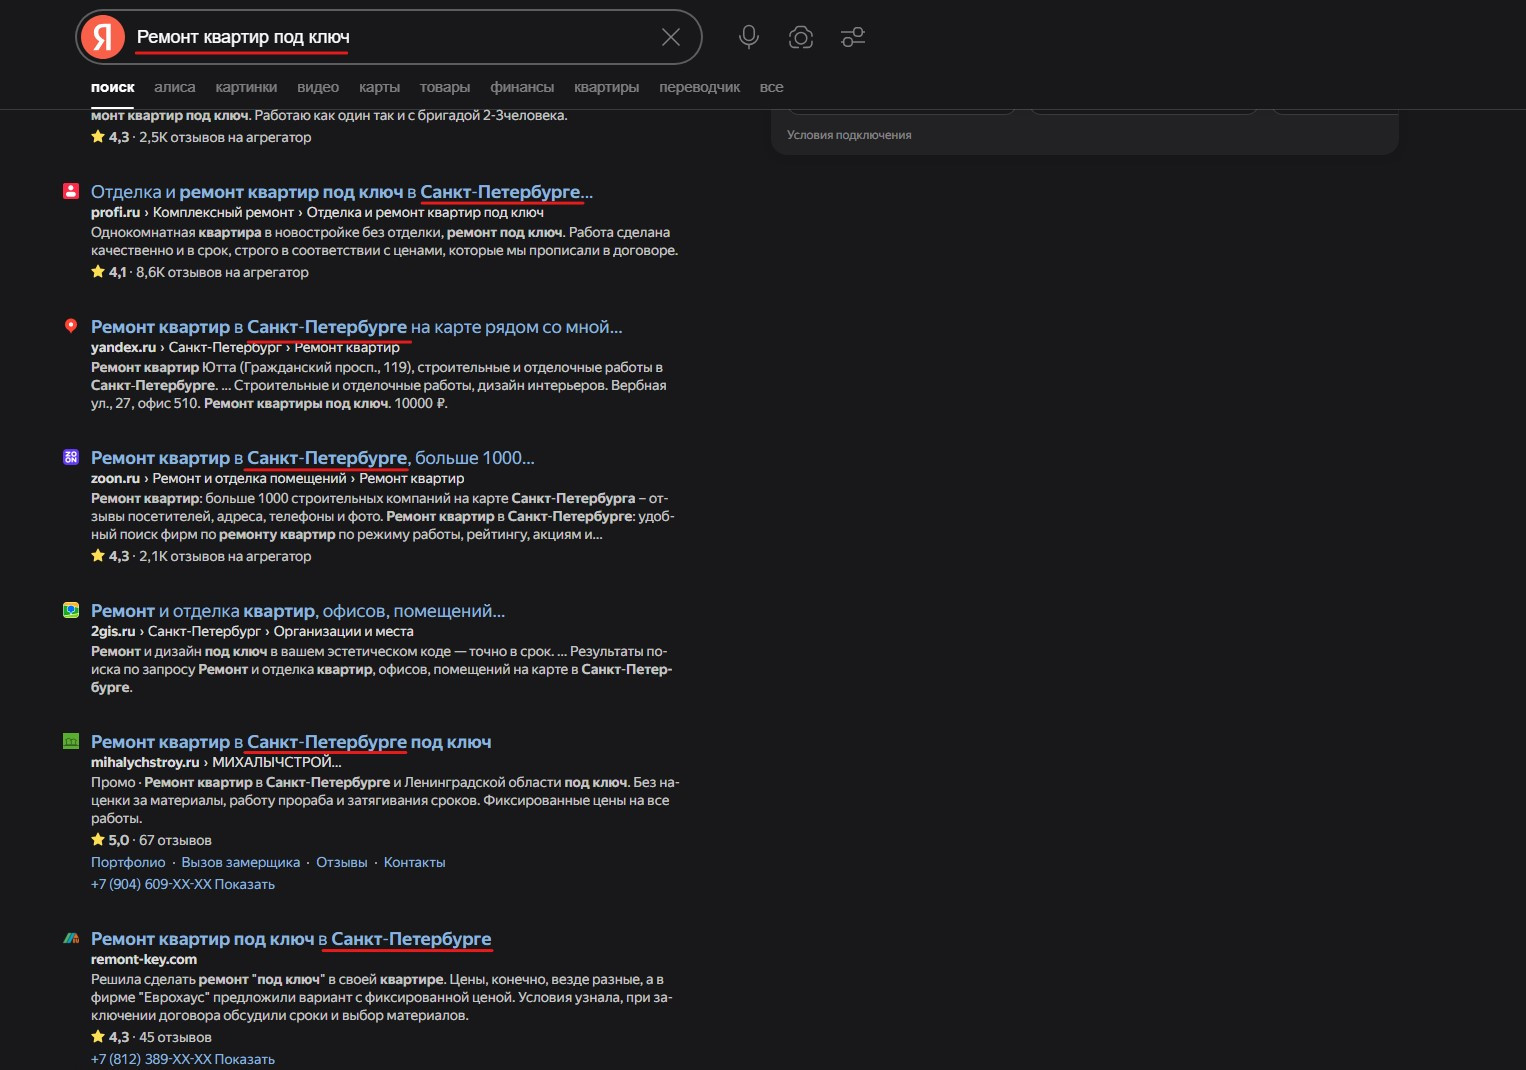The width and height of the screenshot is (1526, 1070).
Task: Click the Yandex Maps pin favicon
Action: click(71, 326)
